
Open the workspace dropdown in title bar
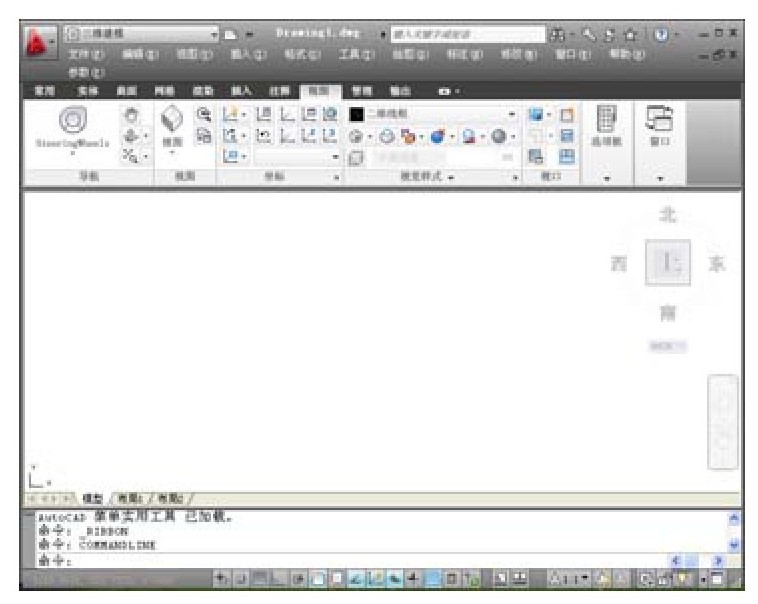141,34
